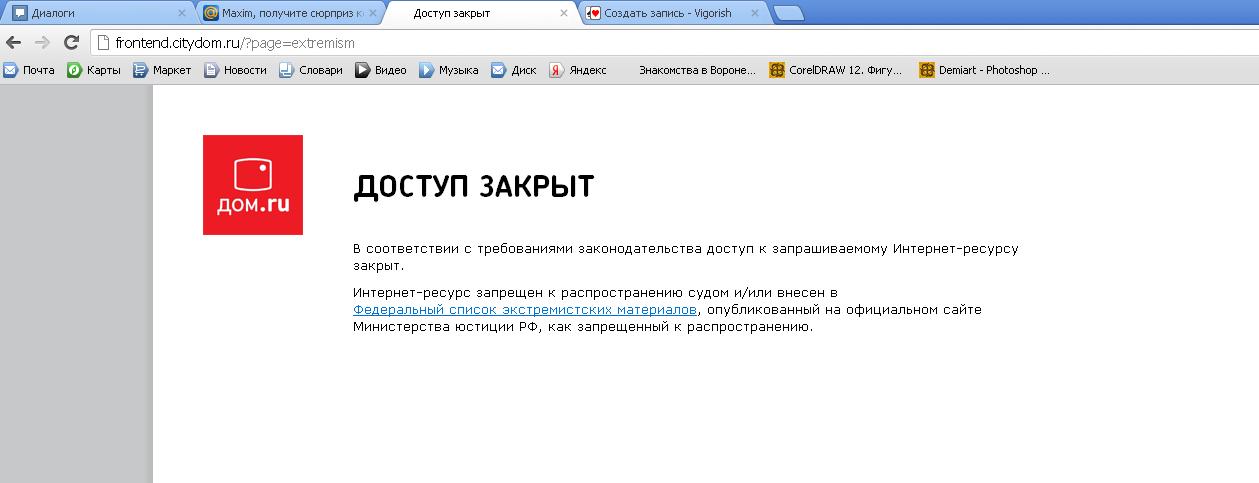Open the Яндекс bookmark
The height and width of the screenshot is (483, 1259).
(x=578, y=70)
